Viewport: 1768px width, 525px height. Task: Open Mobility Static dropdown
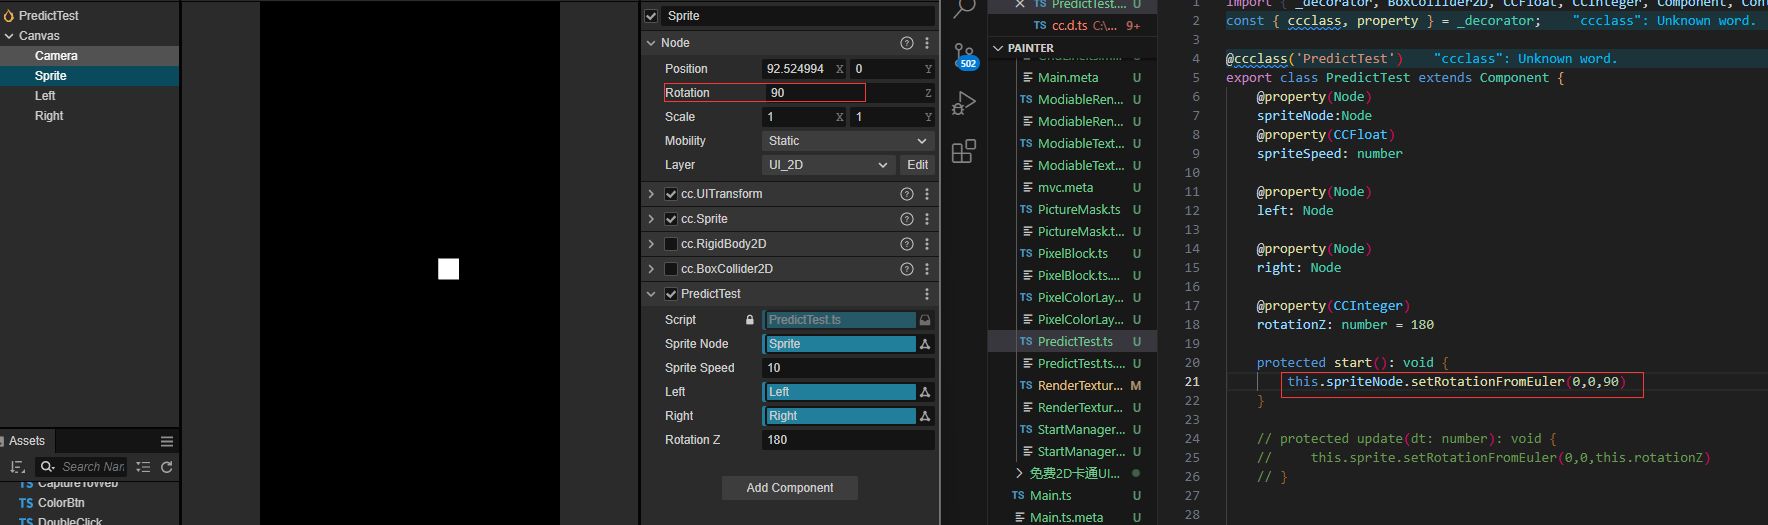(848, 141)
